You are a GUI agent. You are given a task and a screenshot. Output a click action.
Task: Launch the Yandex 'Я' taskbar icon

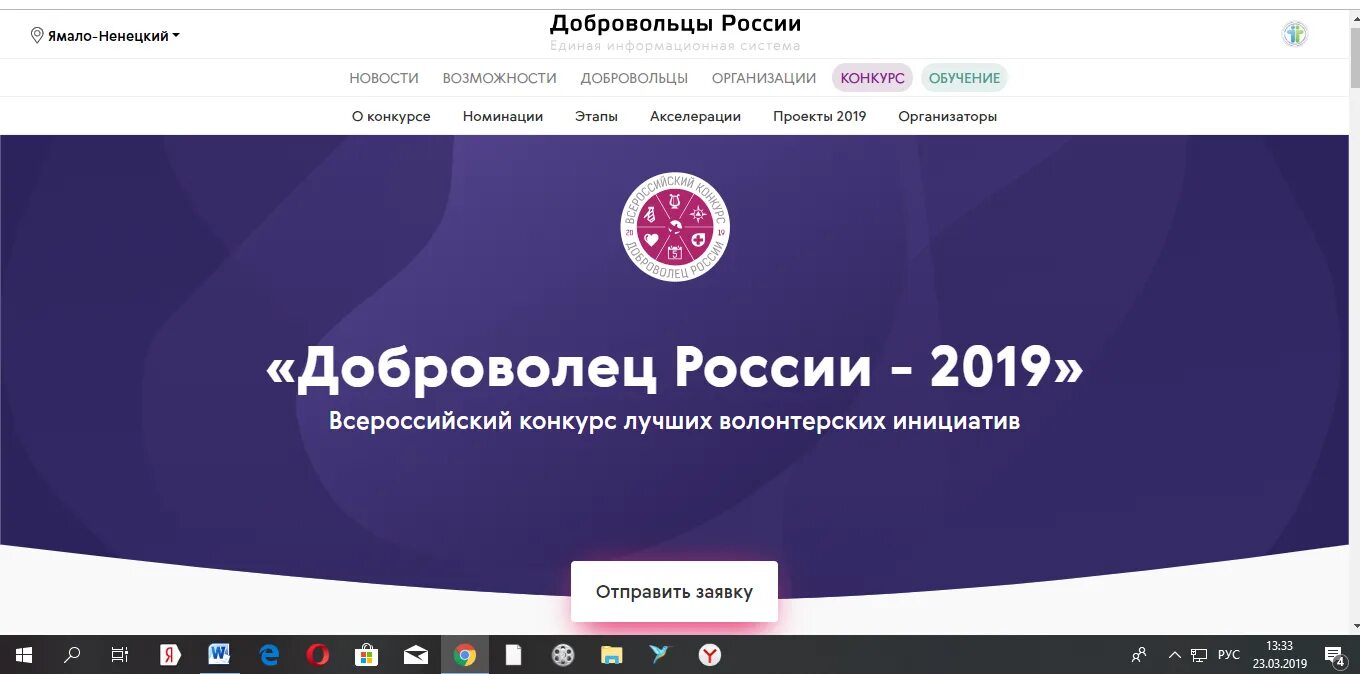tap(170, 655)
